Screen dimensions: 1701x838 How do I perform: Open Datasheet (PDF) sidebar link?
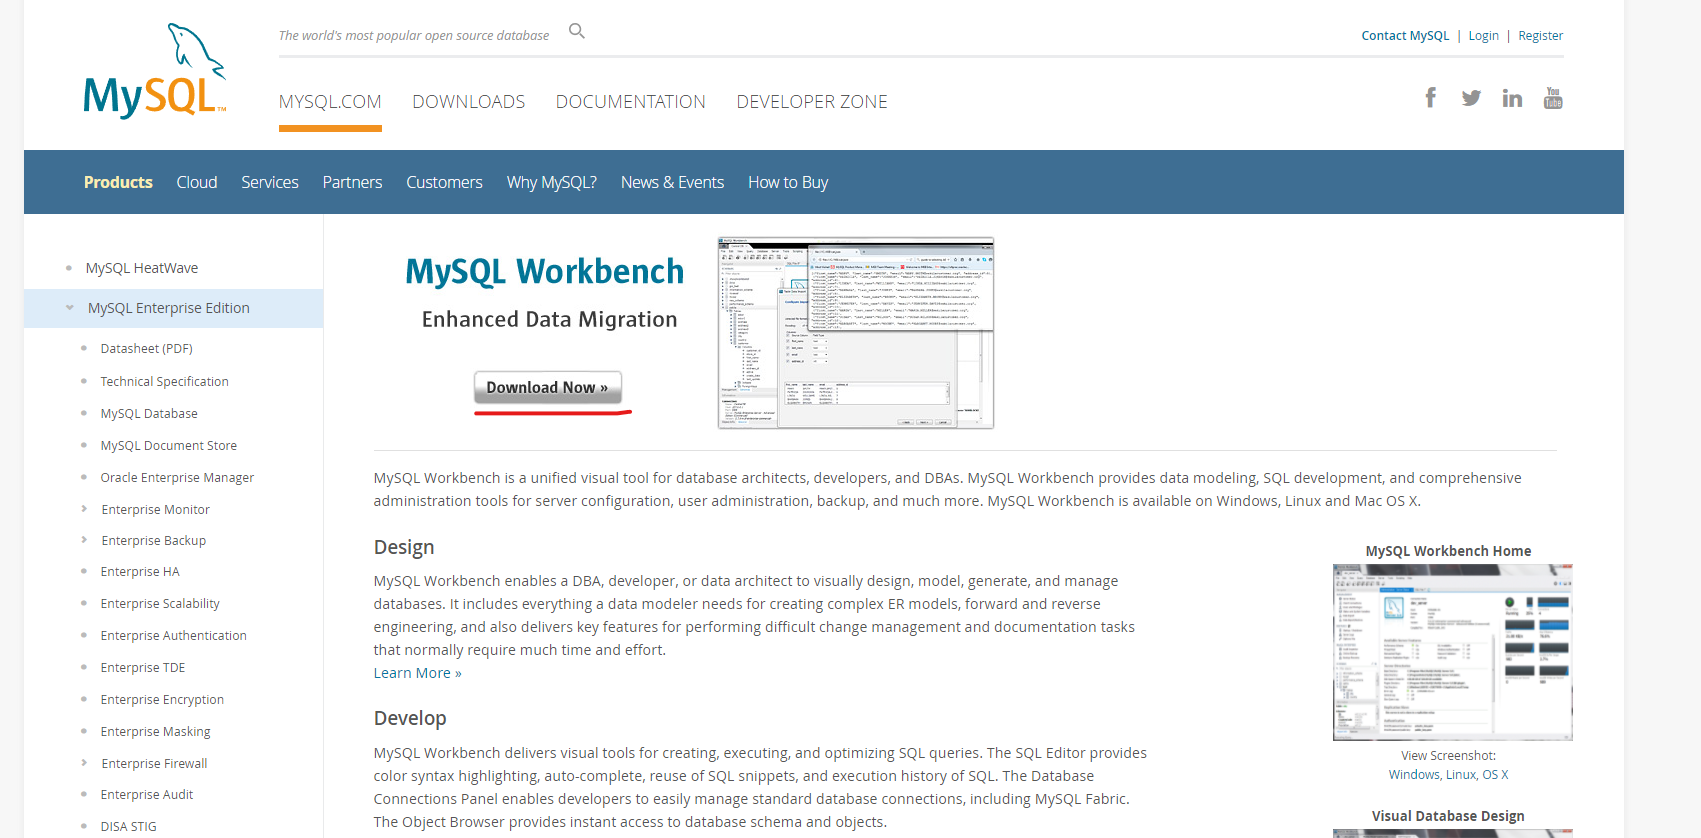pos(147,349)
